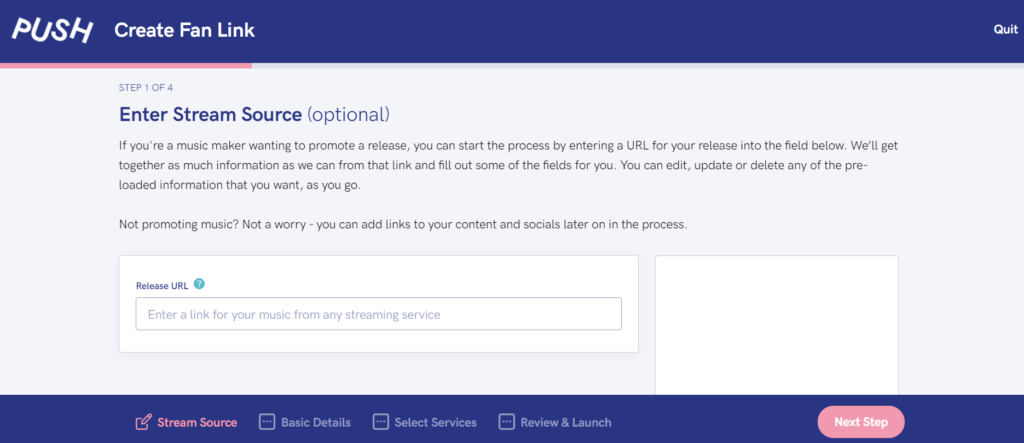
Task: Click the Enter Stream Source heading
Action: (x=255, y=114)
